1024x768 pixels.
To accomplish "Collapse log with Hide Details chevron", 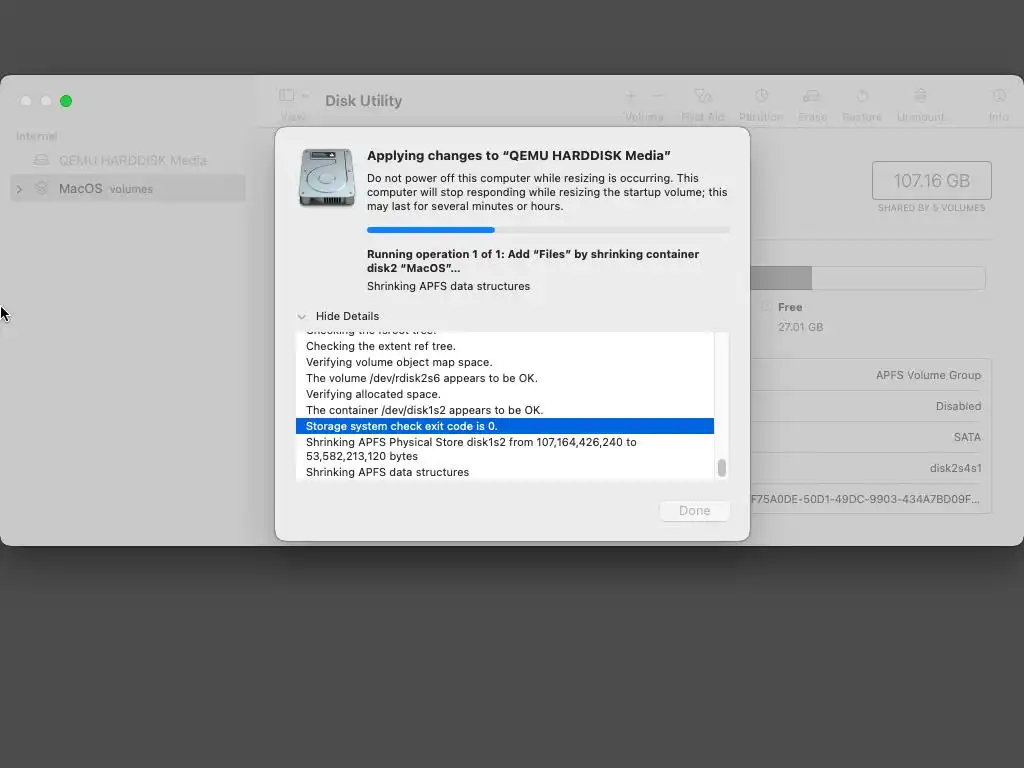I will pyautogui.click(x=301, y=317).
